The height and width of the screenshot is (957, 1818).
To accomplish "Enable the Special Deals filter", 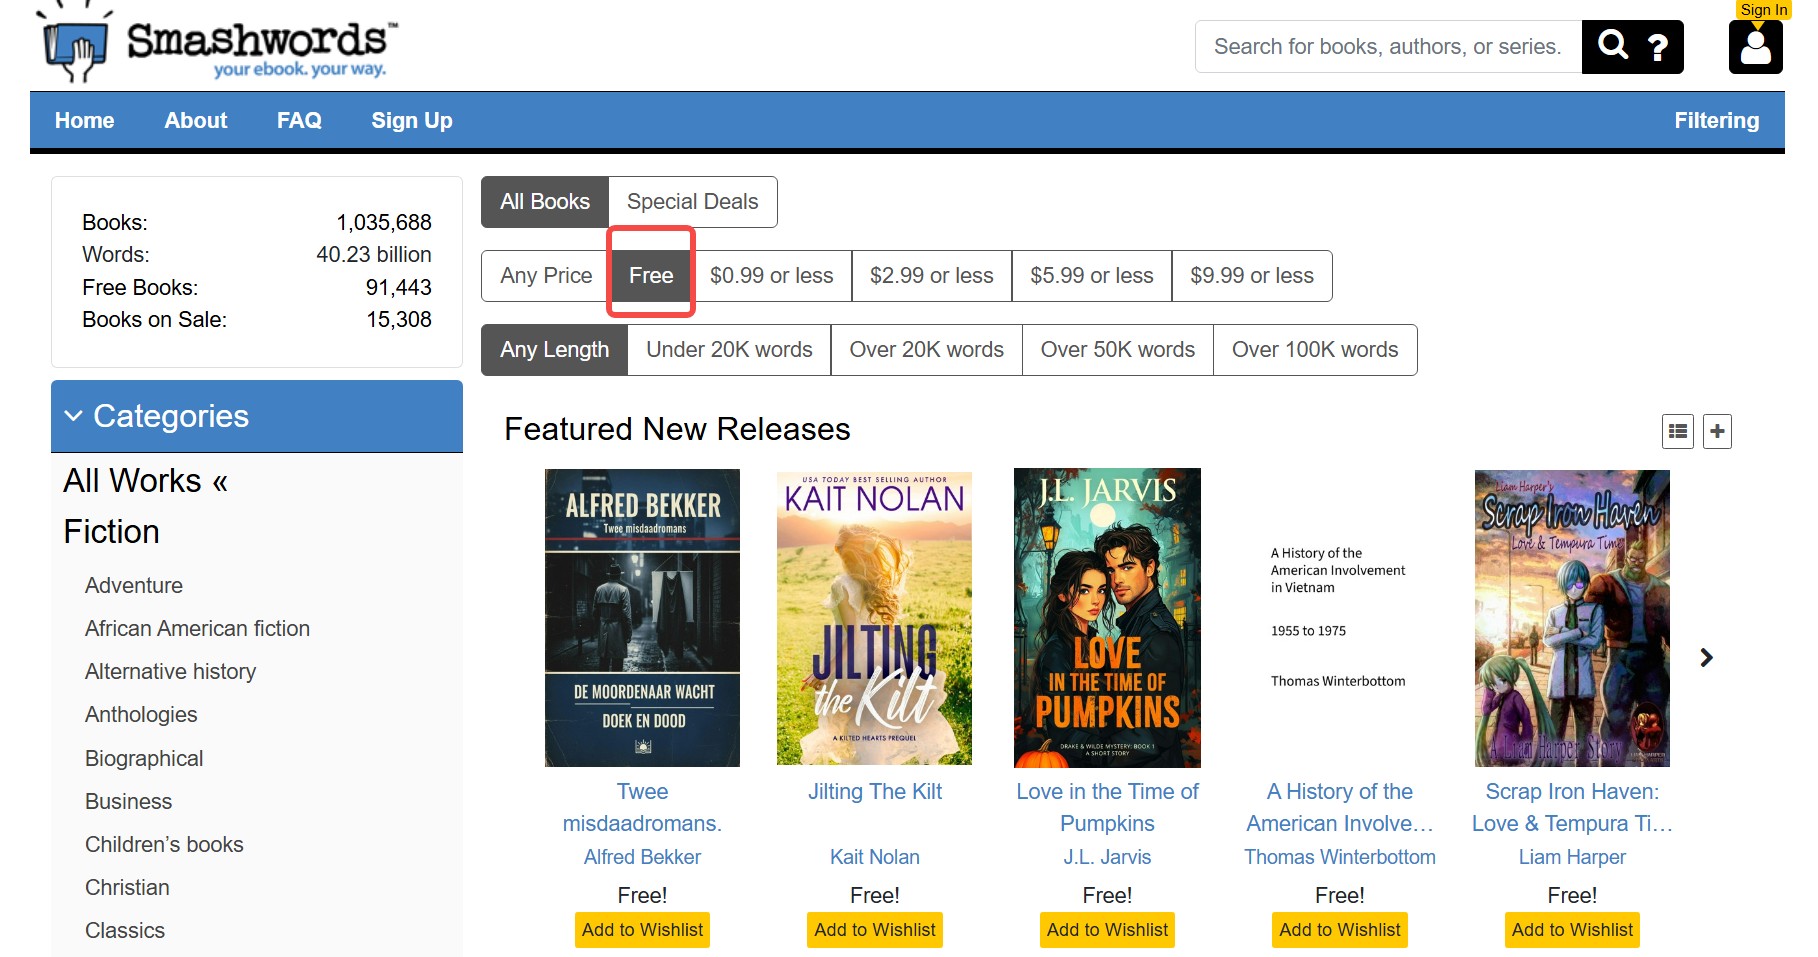I will click(693, 201).
